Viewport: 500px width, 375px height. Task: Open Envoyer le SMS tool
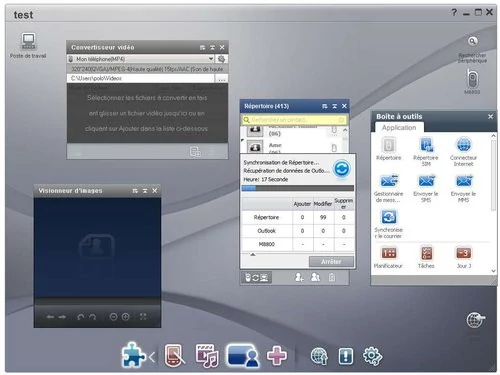426,188
